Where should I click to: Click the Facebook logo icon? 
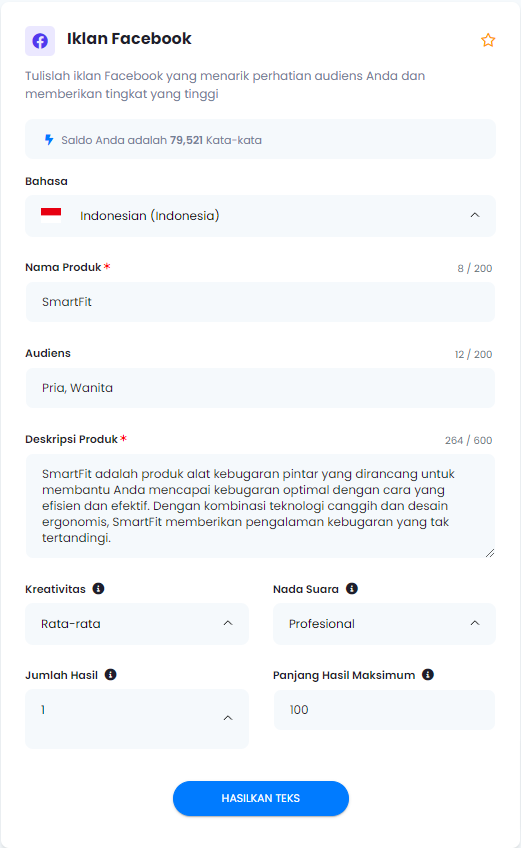[x=40, y=41]
